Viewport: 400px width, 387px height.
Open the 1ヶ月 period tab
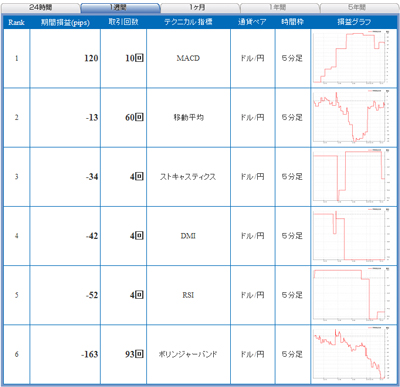(x=200, y=8)
